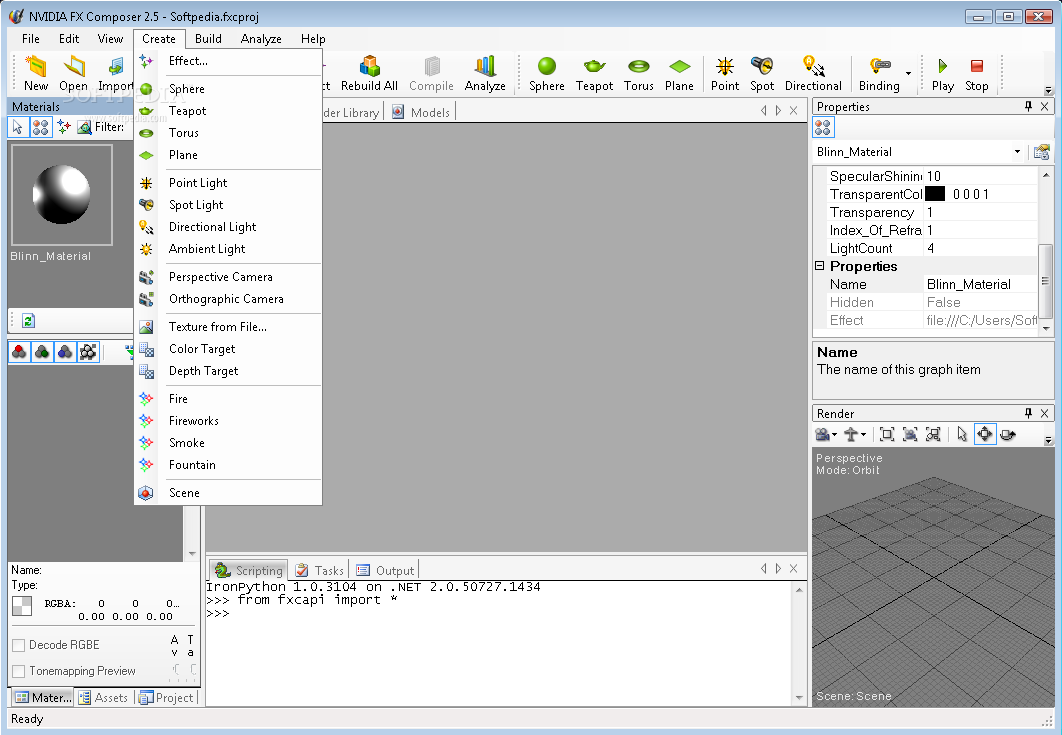Pin the Render panel
The width and height of the screenshot is (1062, 735).
1028,413
